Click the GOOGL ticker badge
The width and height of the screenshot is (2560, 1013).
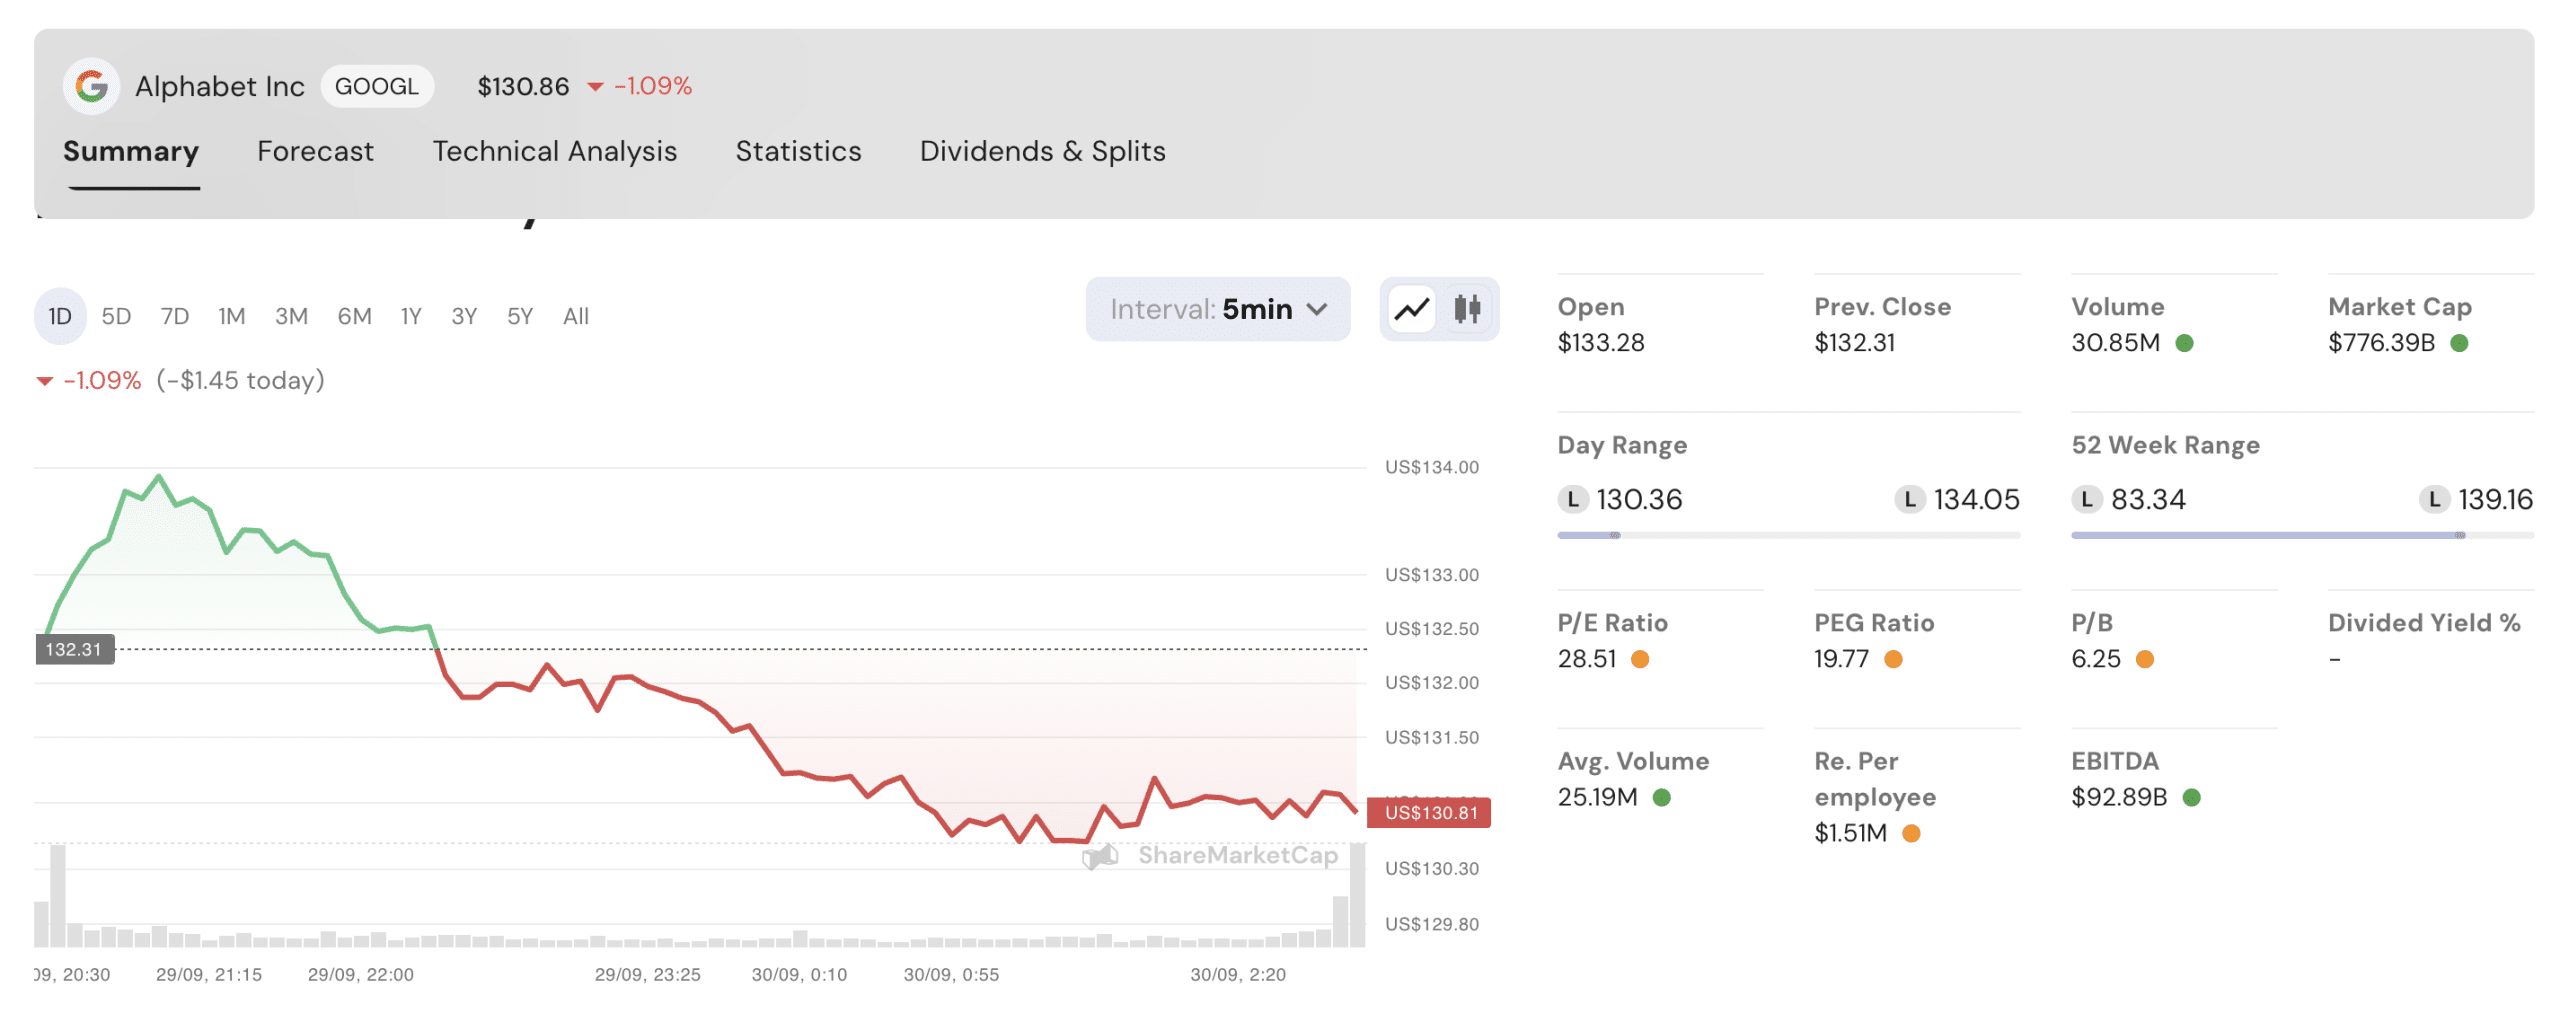click(x=376, y=86)
